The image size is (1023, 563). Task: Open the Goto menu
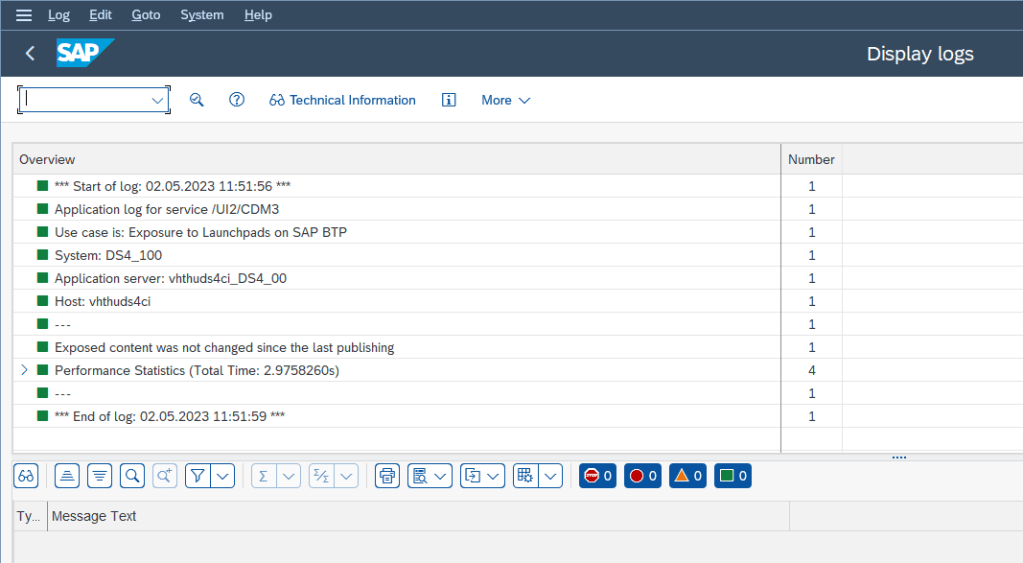(146, 15)
